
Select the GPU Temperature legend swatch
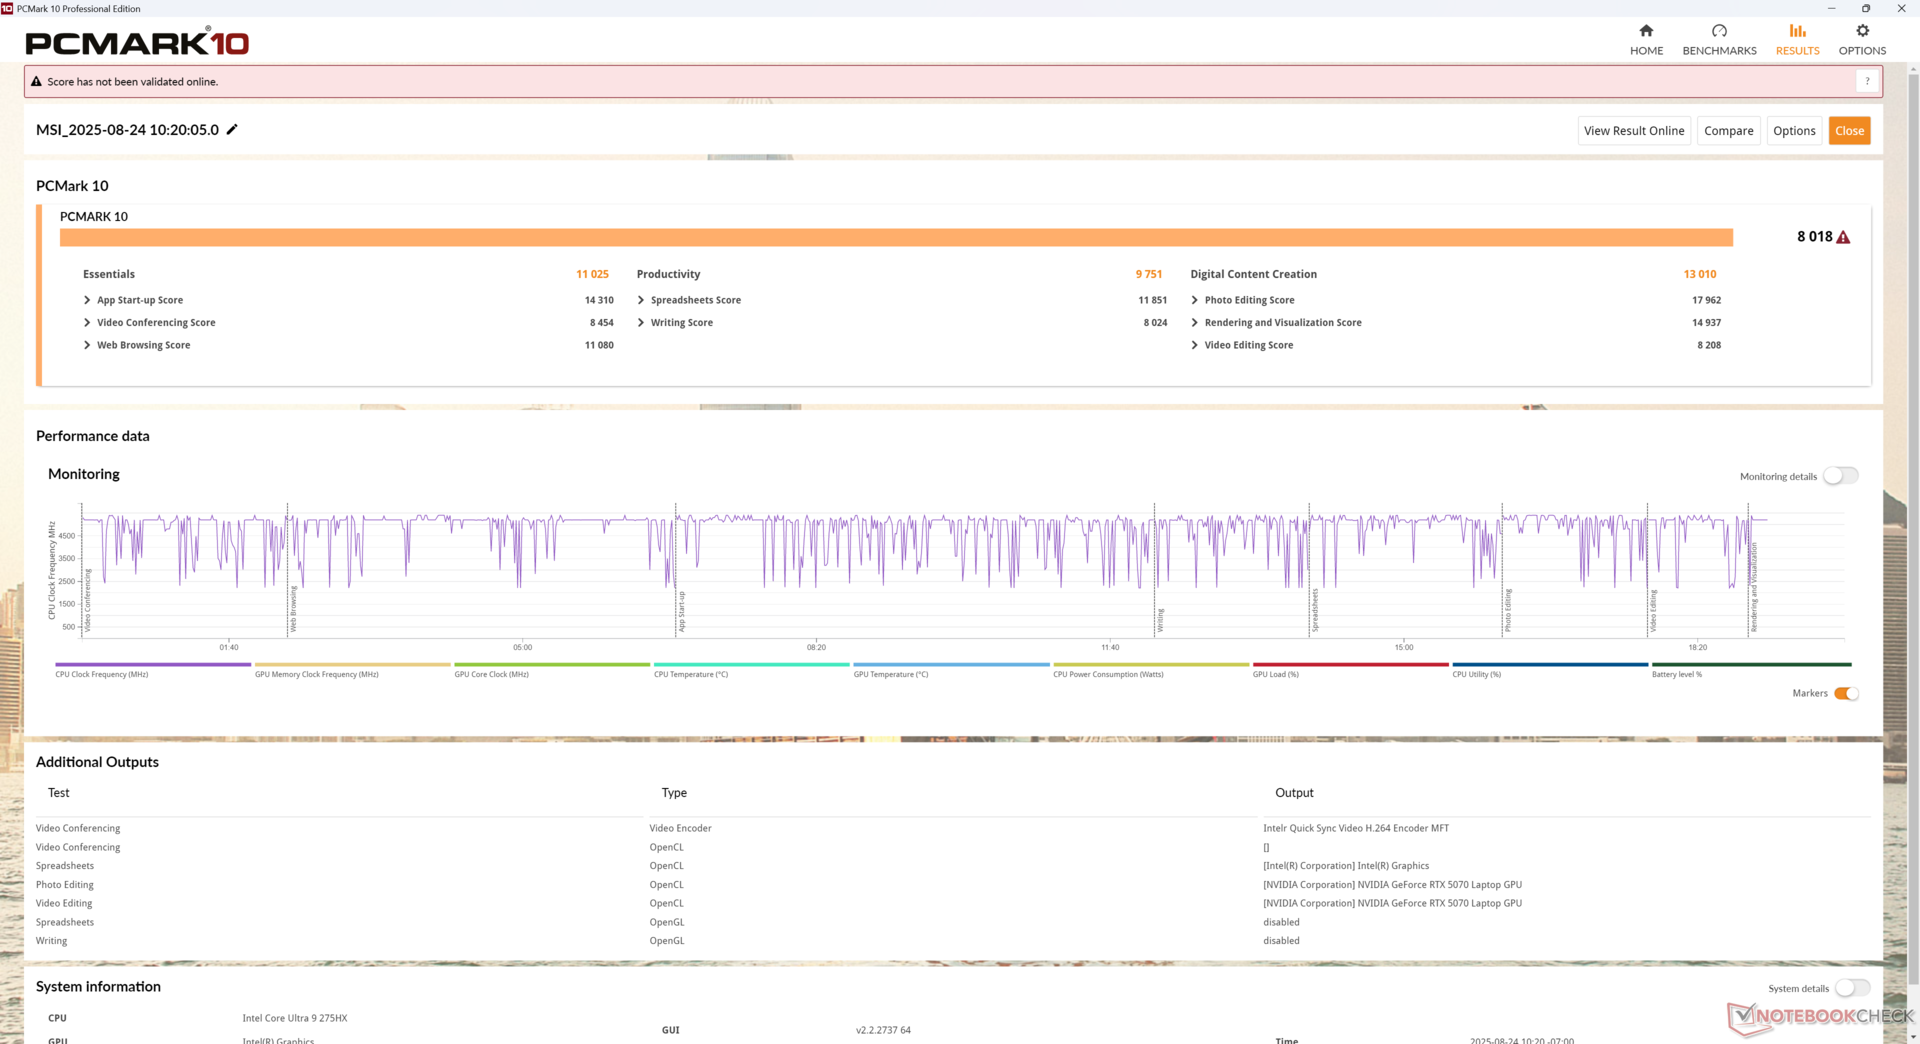point(952,664)
